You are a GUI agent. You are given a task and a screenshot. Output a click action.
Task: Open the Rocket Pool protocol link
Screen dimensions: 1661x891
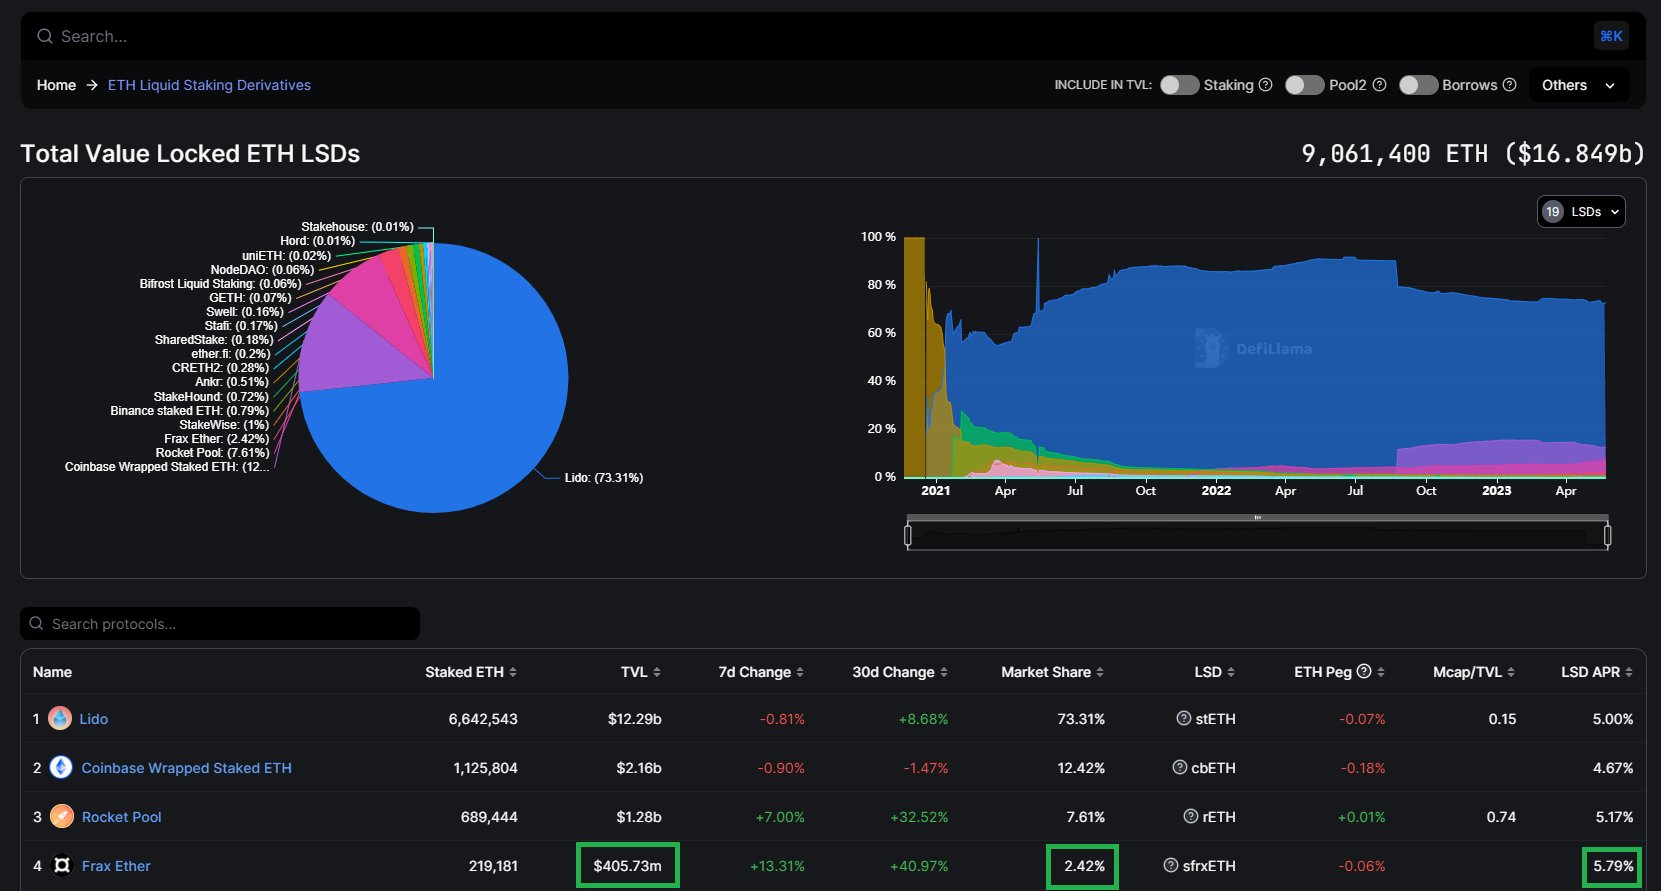121,816
